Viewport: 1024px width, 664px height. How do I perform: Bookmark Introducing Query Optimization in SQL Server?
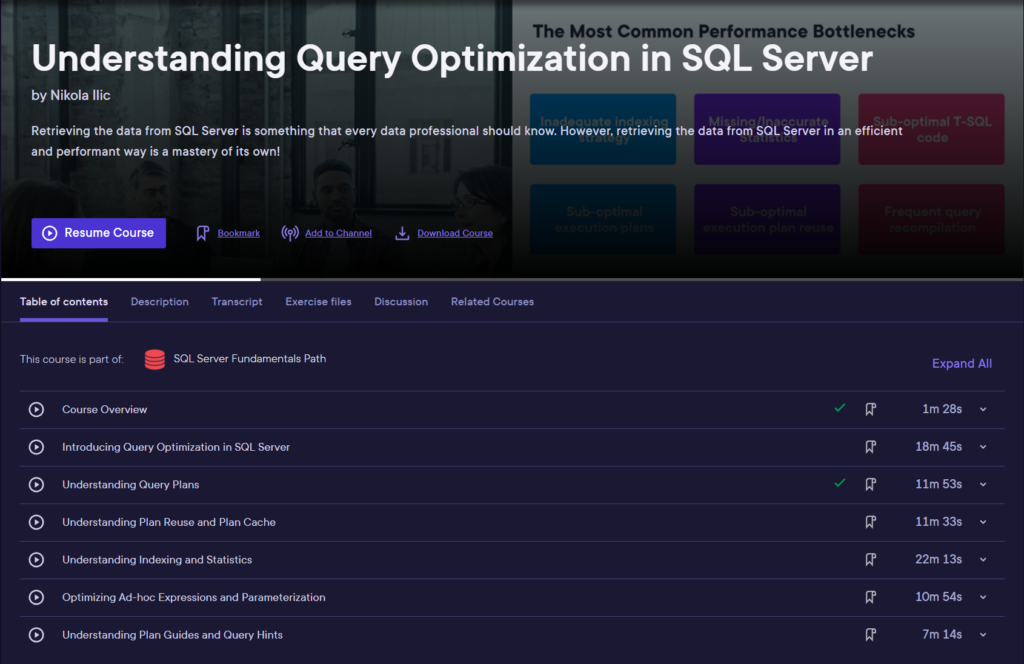click(x=871, y=447)
